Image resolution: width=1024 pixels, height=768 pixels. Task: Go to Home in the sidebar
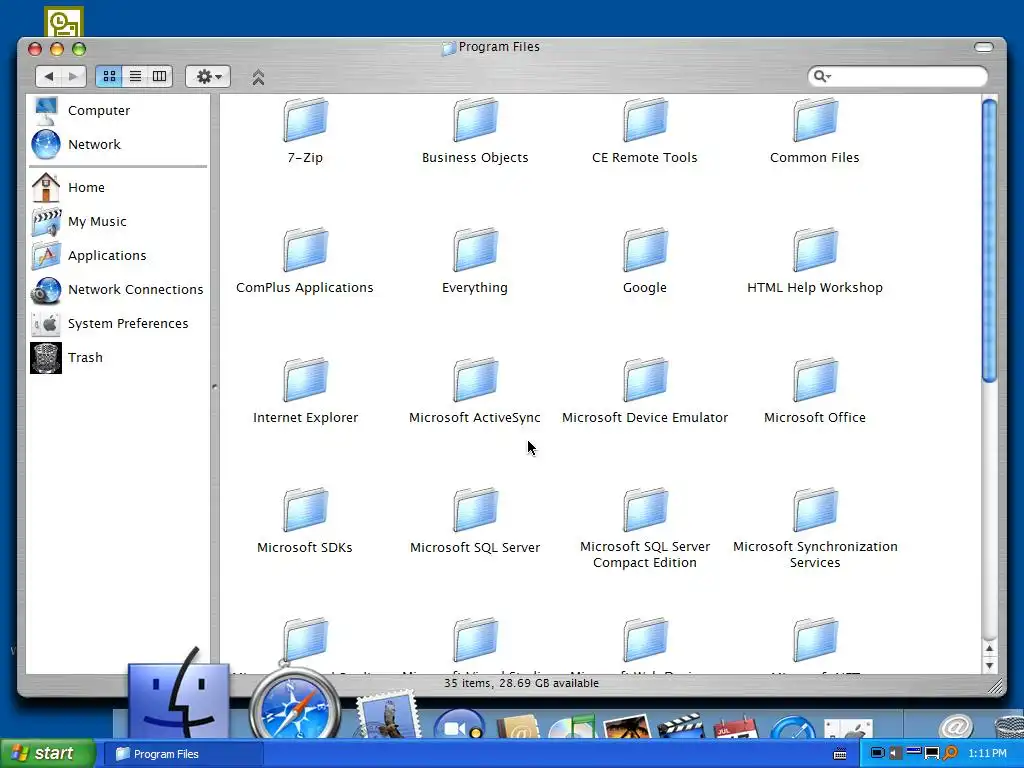(x=68, y=187)
